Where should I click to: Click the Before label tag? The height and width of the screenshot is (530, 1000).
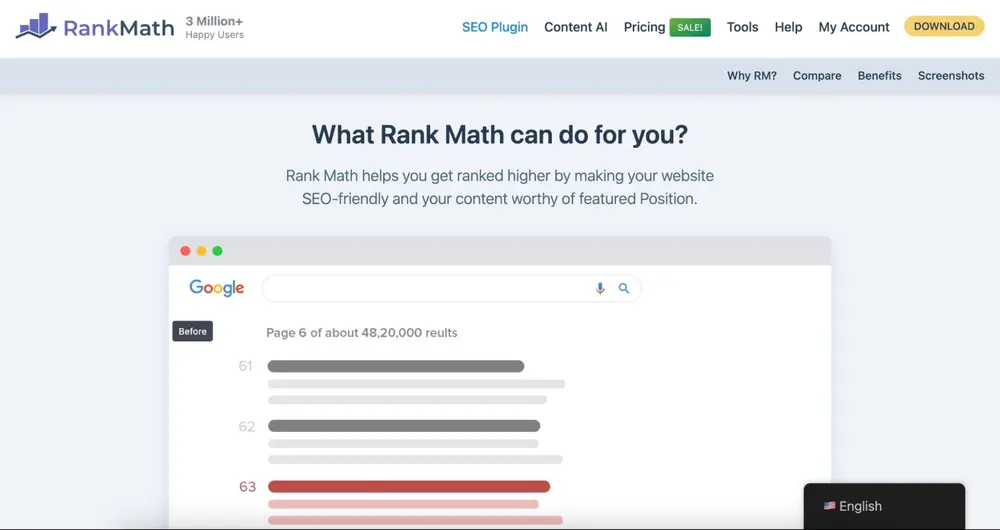[x=193, y=331]
